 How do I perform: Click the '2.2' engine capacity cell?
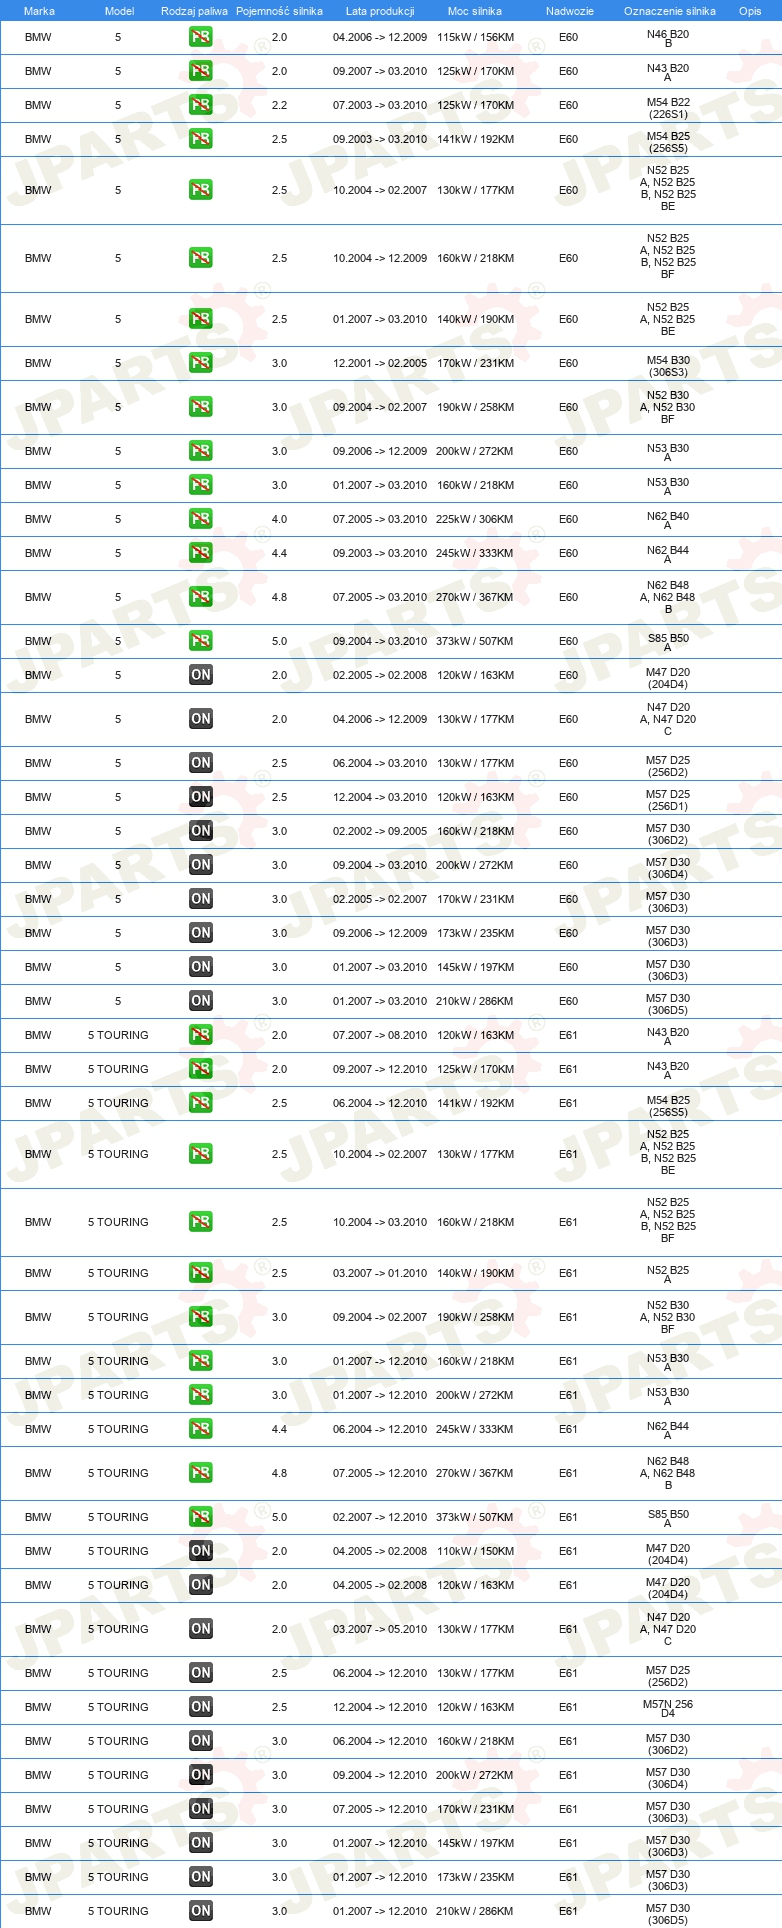pos(279,105)
